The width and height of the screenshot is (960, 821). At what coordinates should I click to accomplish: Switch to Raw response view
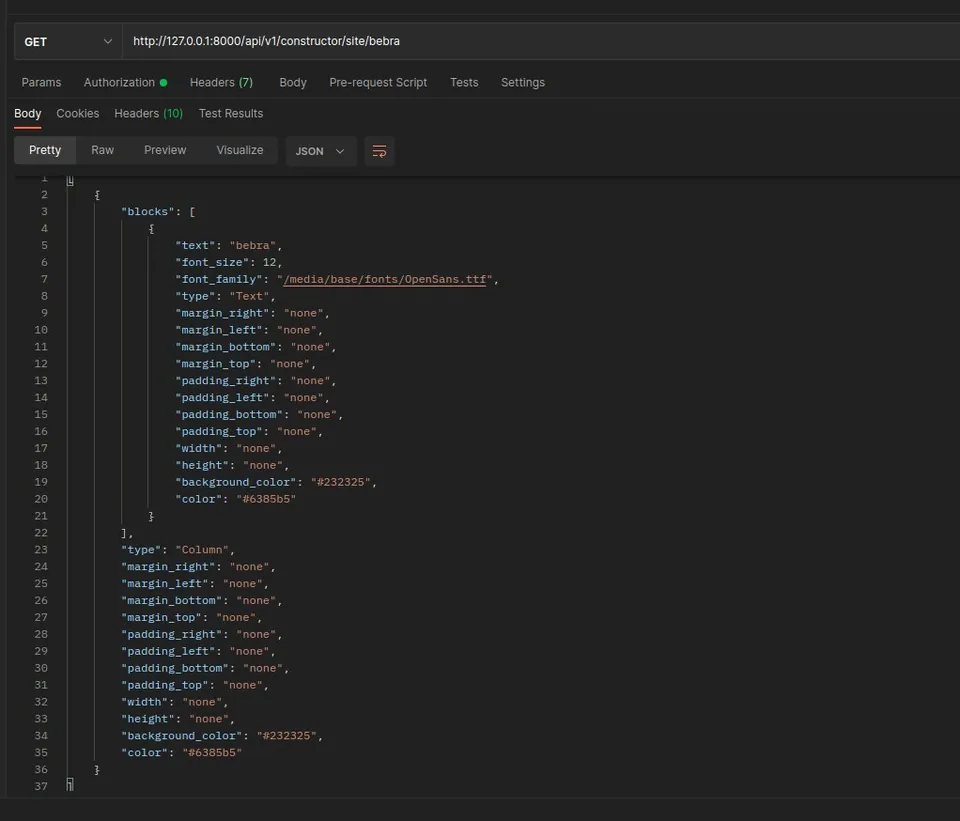pos(102,151)
